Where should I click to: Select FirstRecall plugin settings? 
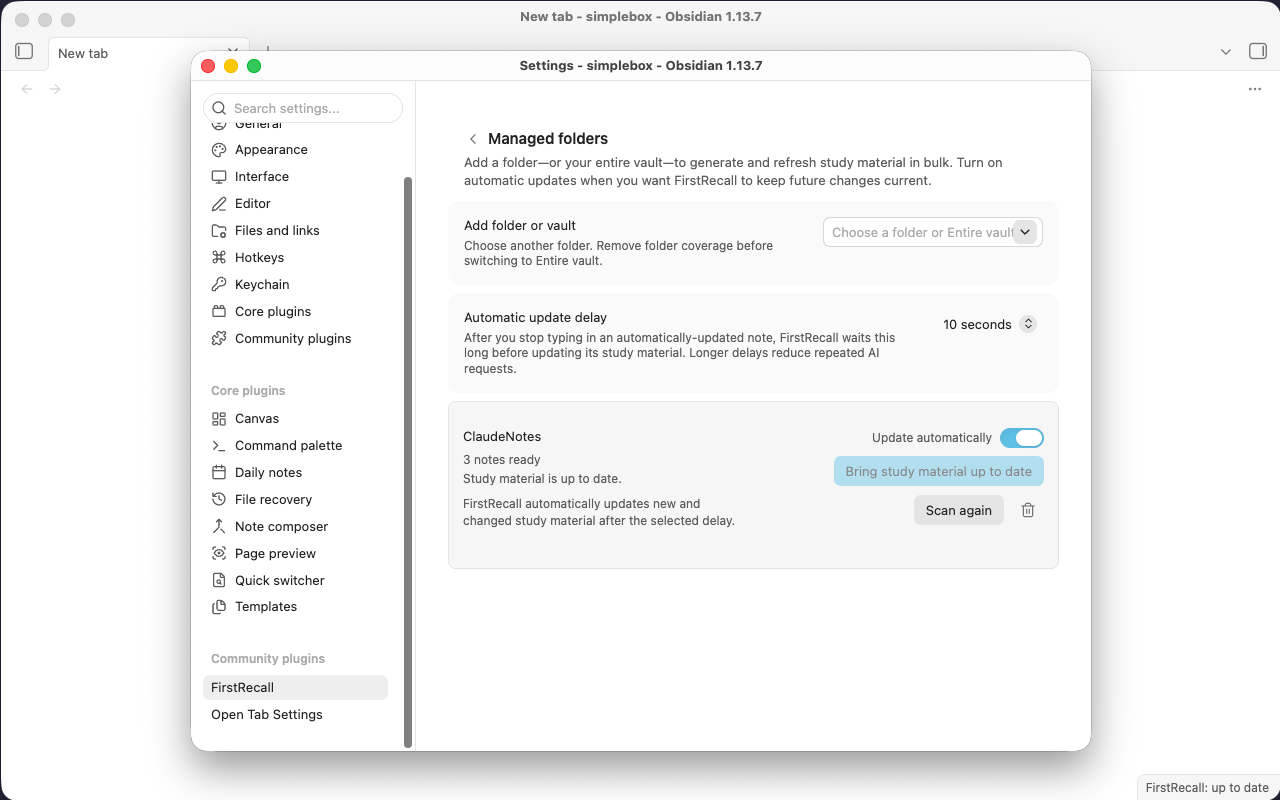tap(295, 688)
